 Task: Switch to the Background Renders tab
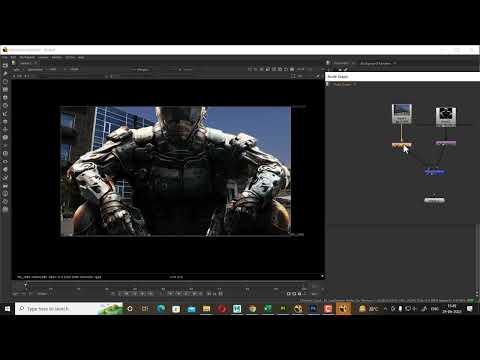point(375,63)
